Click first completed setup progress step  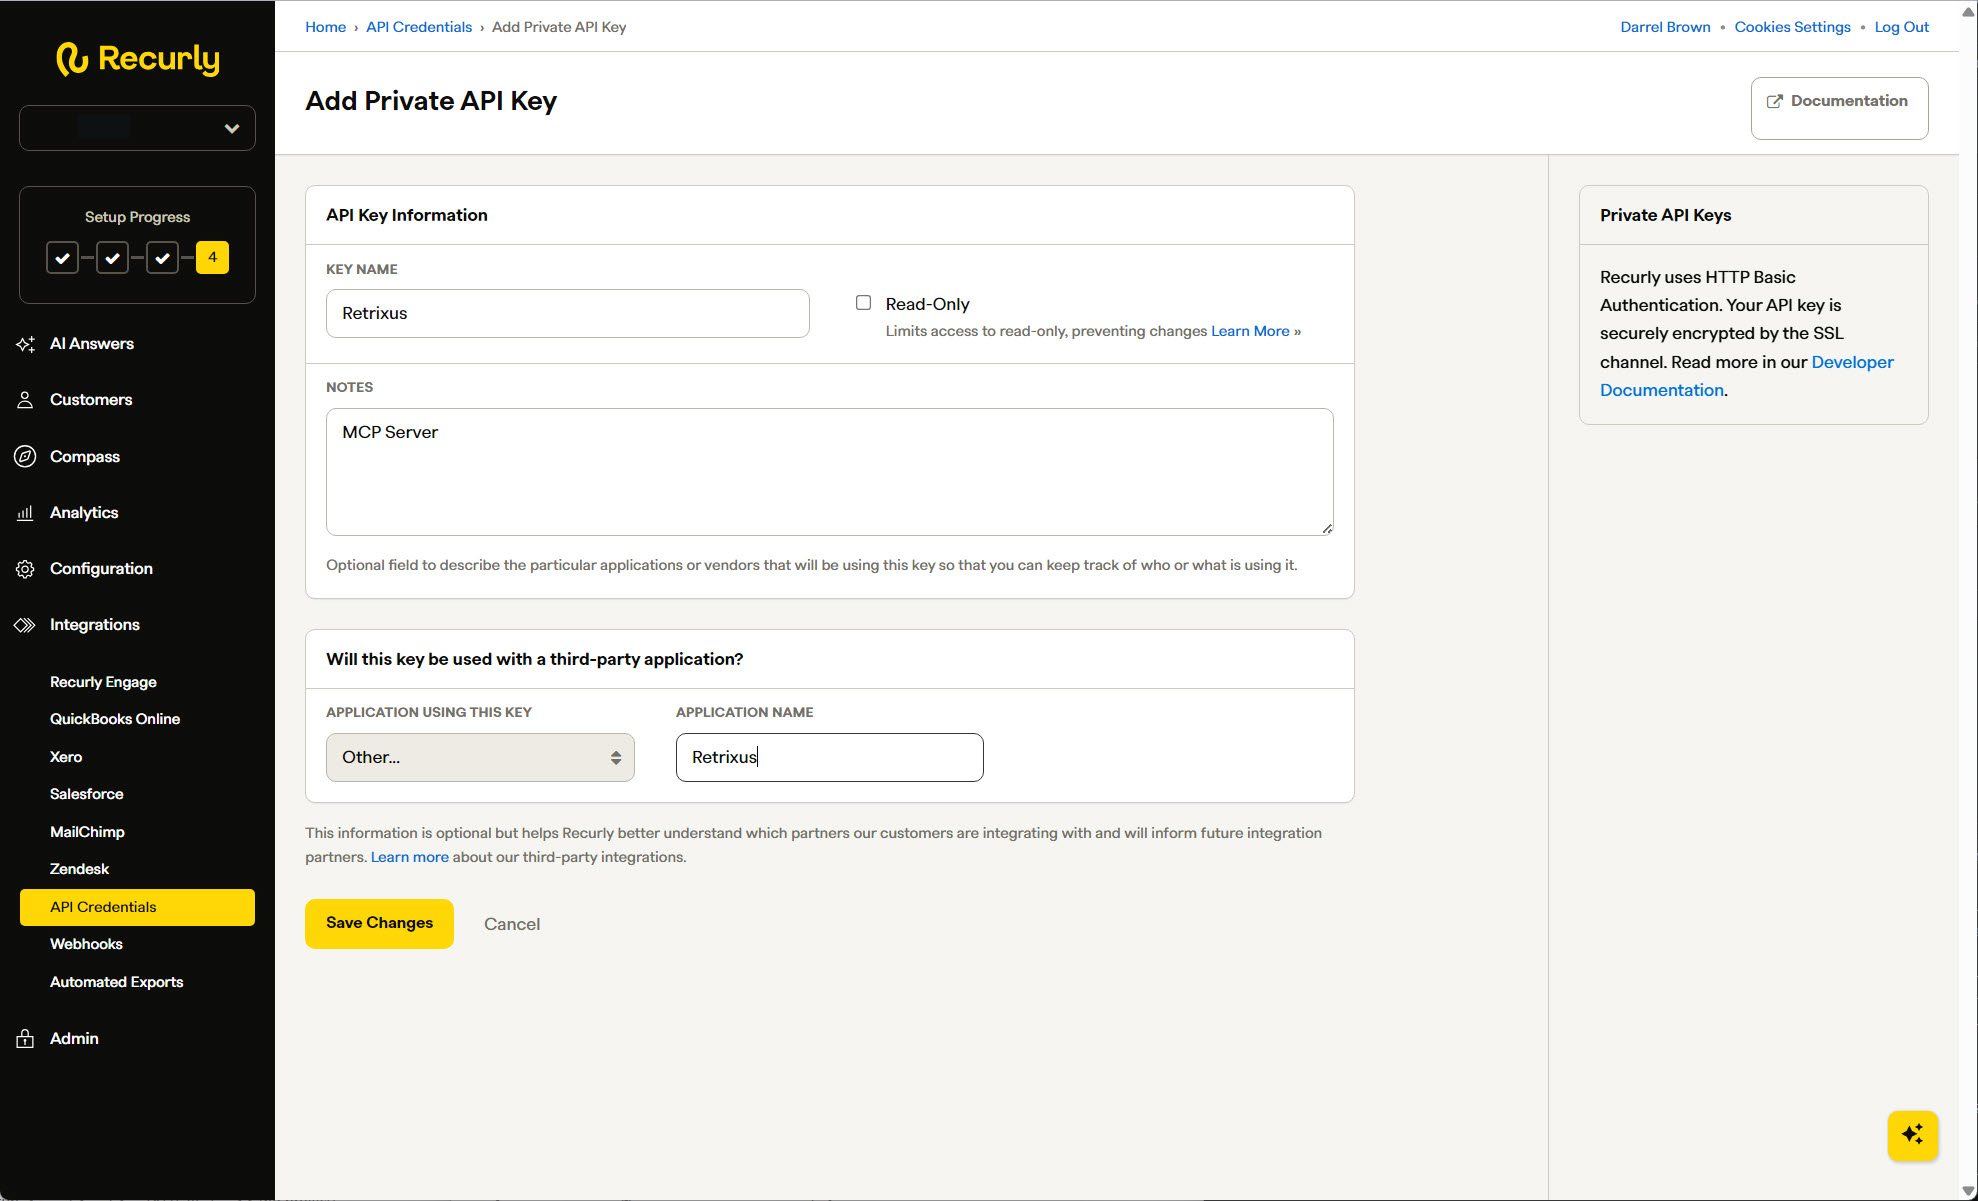tap(62, 257)
